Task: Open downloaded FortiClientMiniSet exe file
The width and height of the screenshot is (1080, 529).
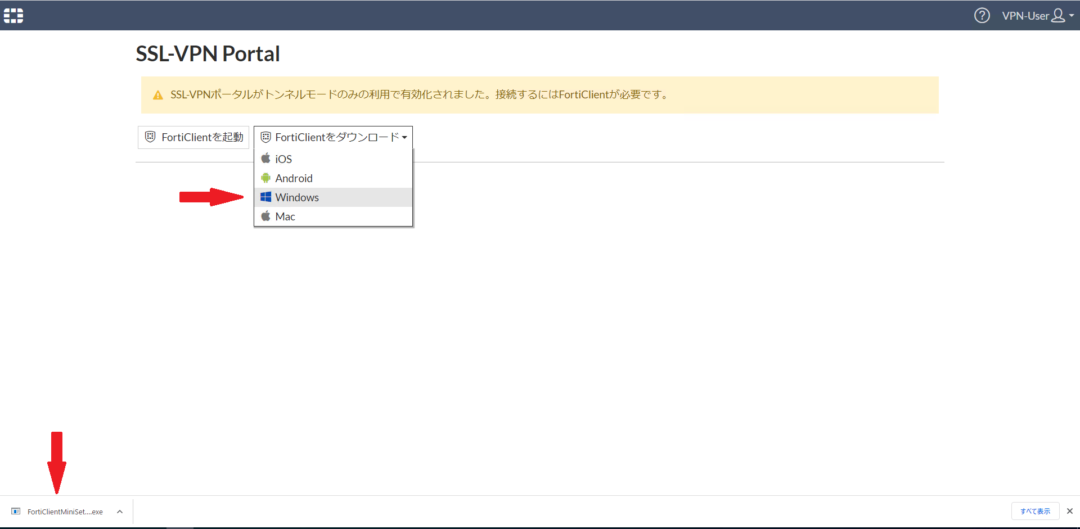Action: 58,512
